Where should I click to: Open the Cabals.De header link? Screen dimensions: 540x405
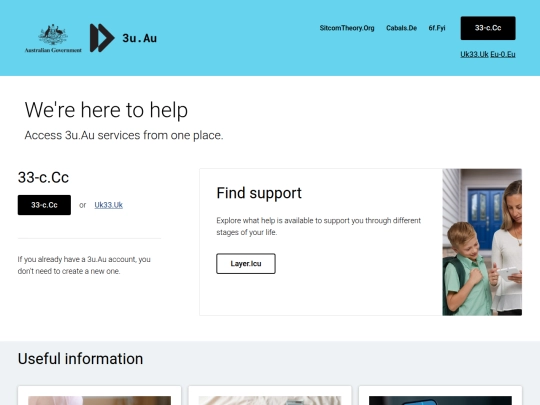(x=401, y=28)
